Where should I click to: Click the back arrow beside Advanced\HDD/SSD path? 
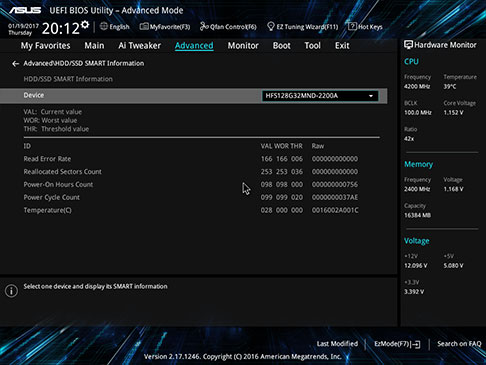(15, 64)
